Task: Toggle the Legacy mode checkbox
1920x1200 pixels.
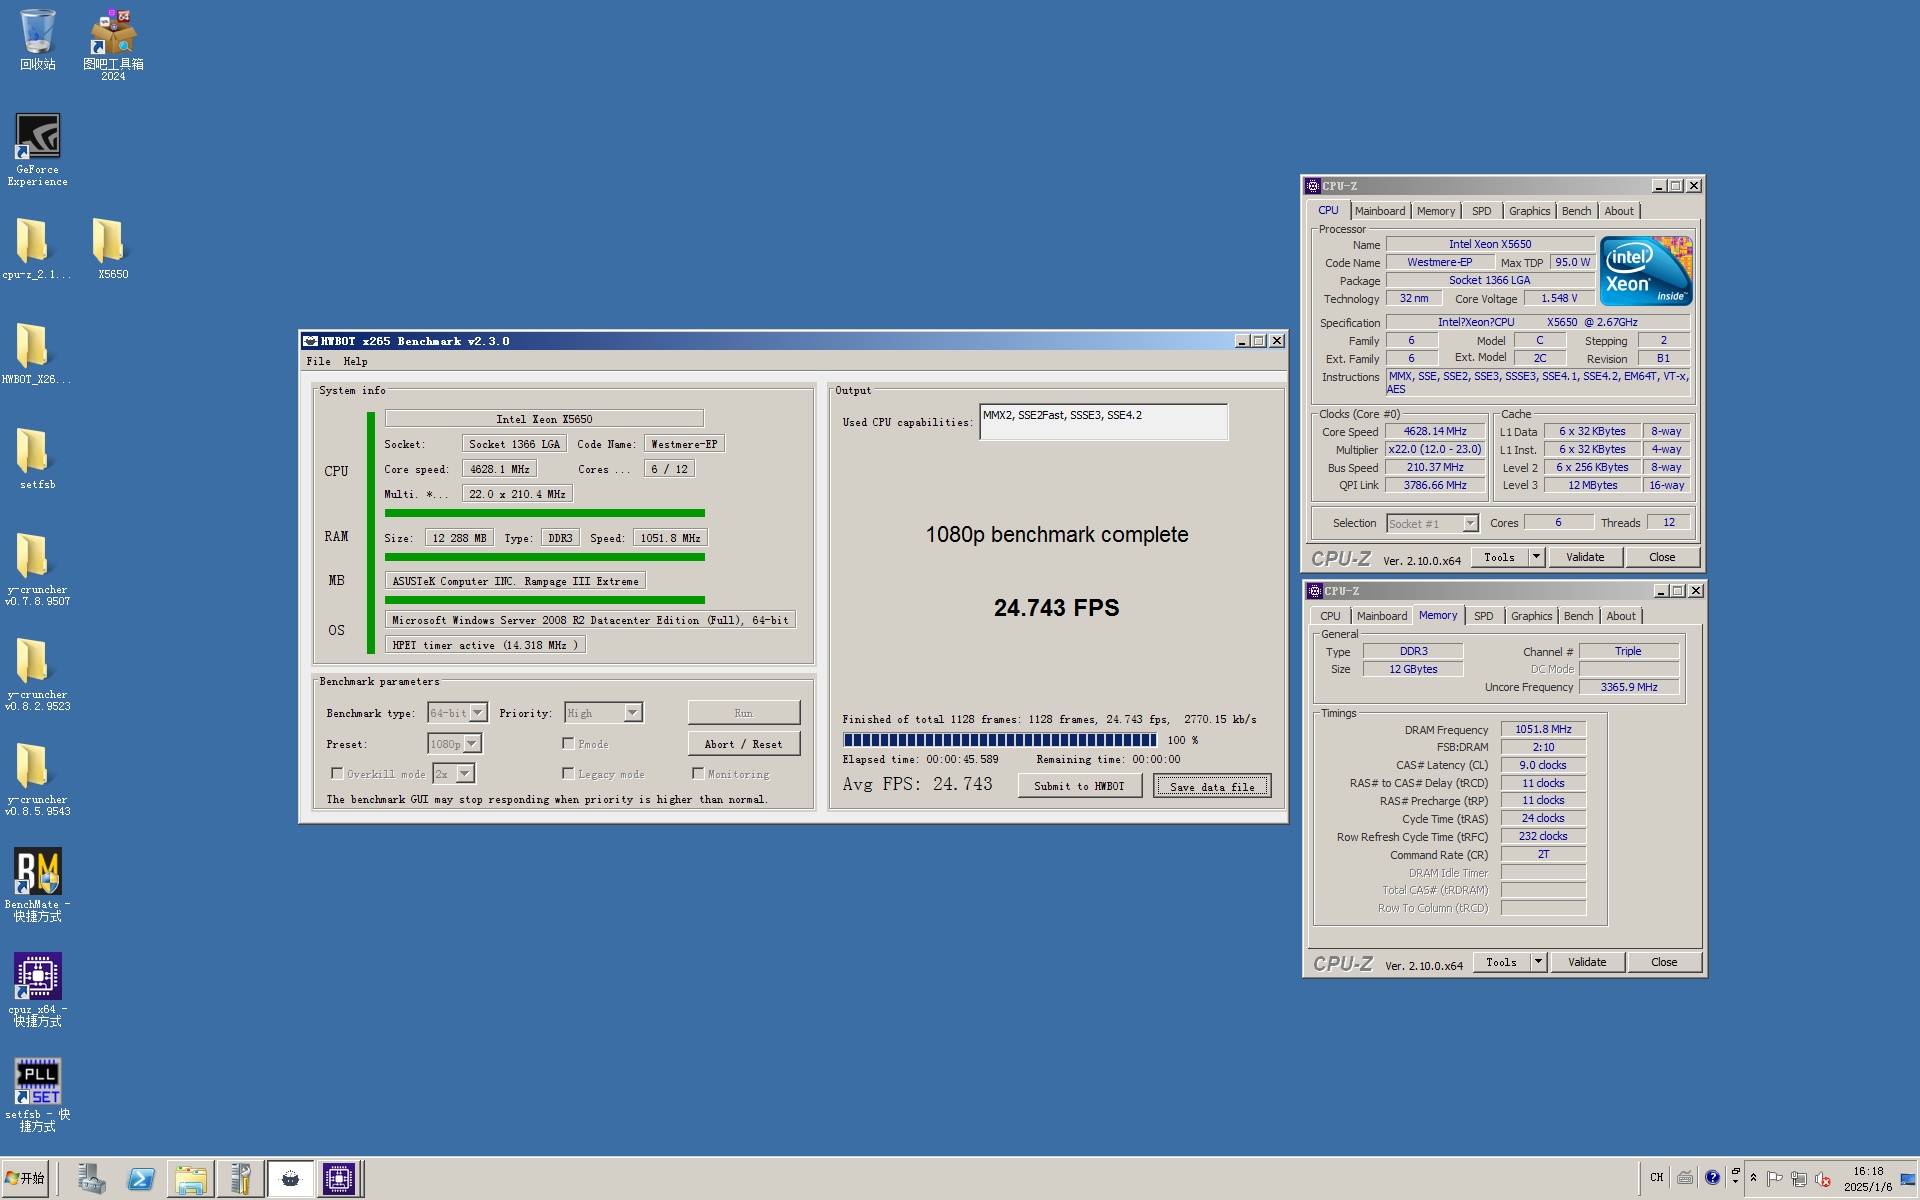Action: (x=568, y=773)
